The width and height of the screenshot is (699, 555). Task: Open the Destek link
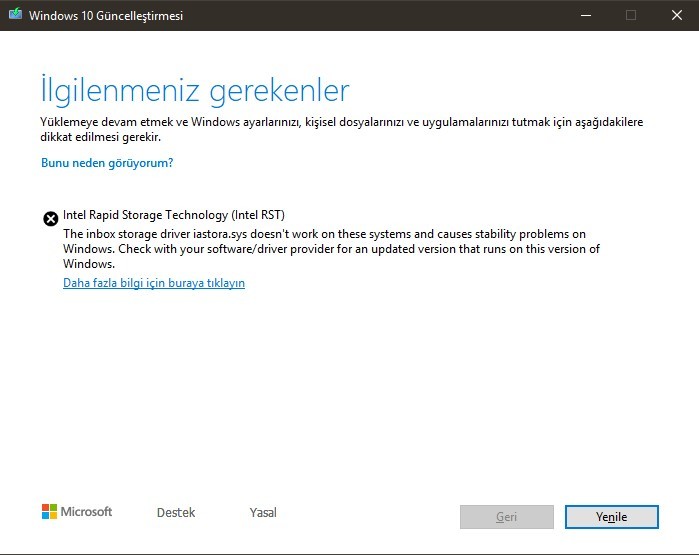tap(176, 513)
